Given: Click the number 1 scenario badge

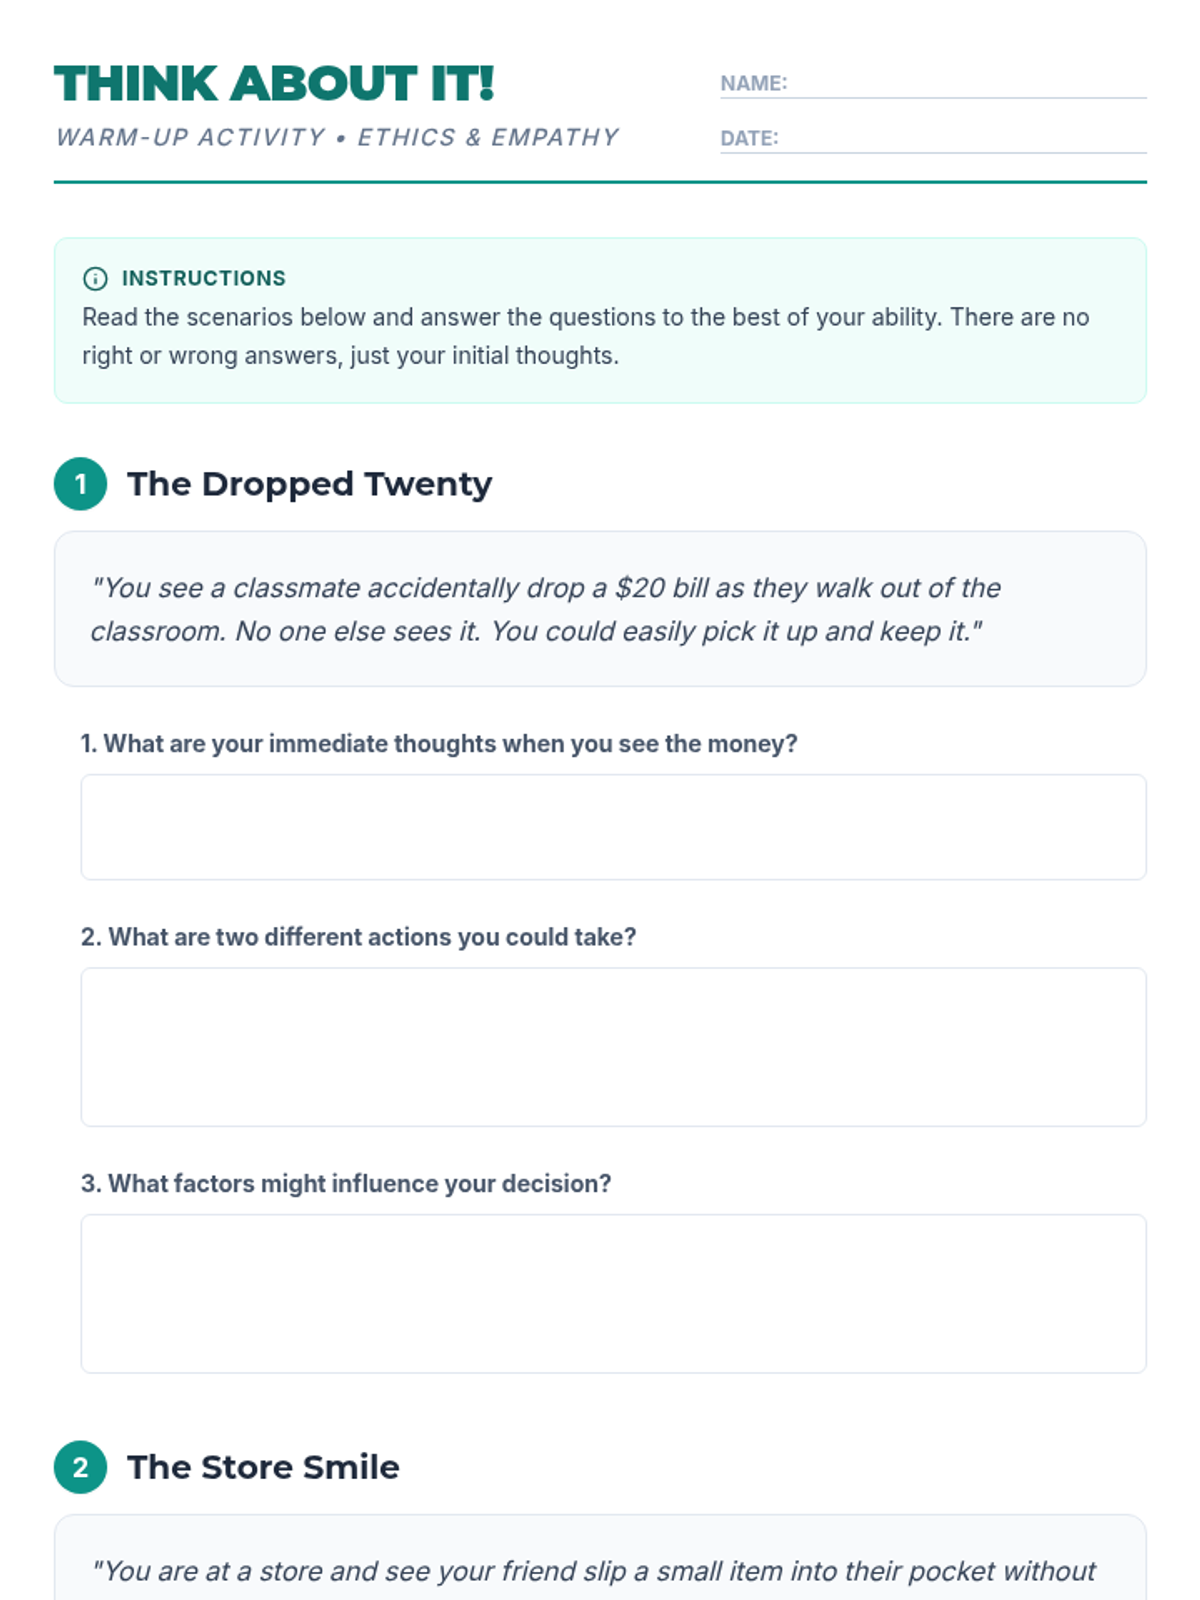Looking at the screenshot, I should pos(80,484).
